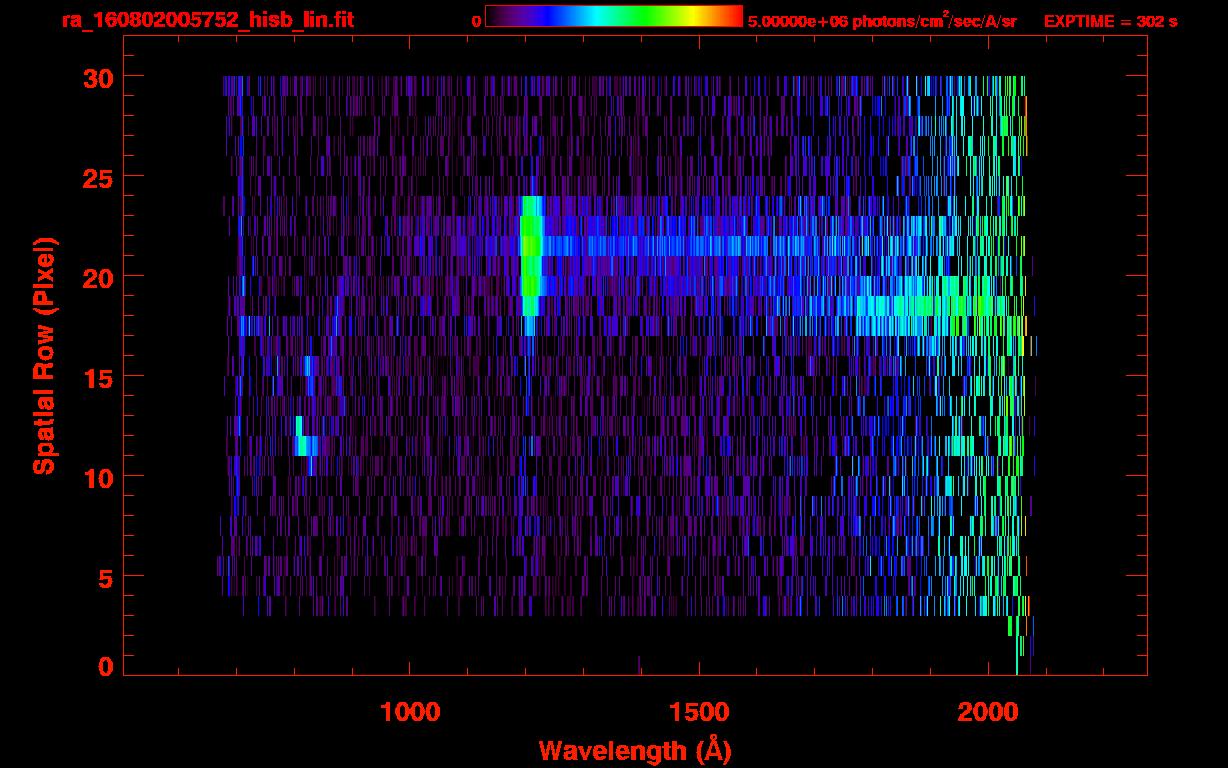Screen dimensions: 1228x768
Task: Click the bright green Lyman-alpha emission feature
Action: [x=531, y=256]
